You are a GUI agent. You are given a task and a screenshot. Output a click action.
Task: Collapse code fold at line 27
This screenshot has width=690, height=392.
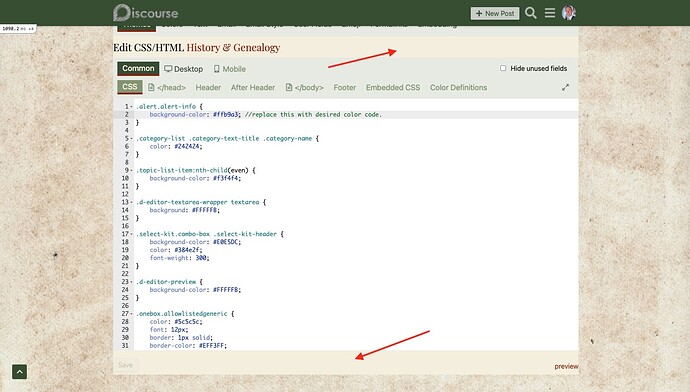point(131,314)
